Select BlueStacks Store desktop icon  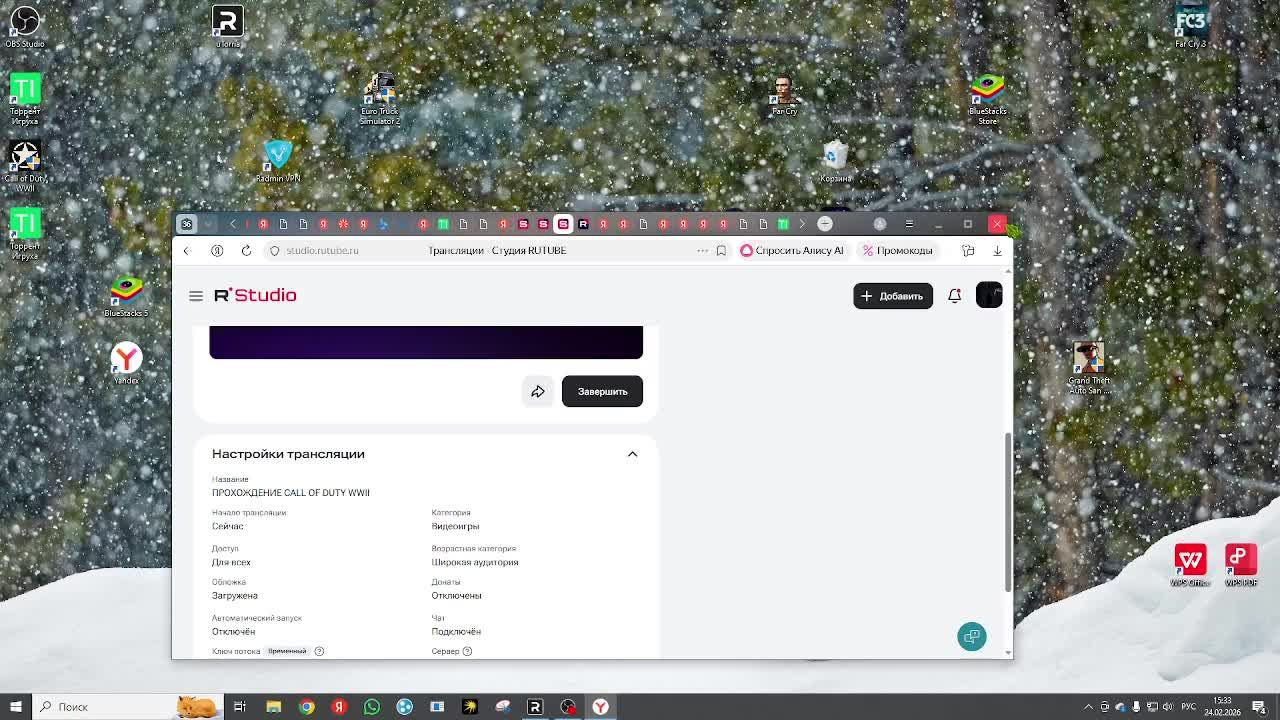coord(988,98)
